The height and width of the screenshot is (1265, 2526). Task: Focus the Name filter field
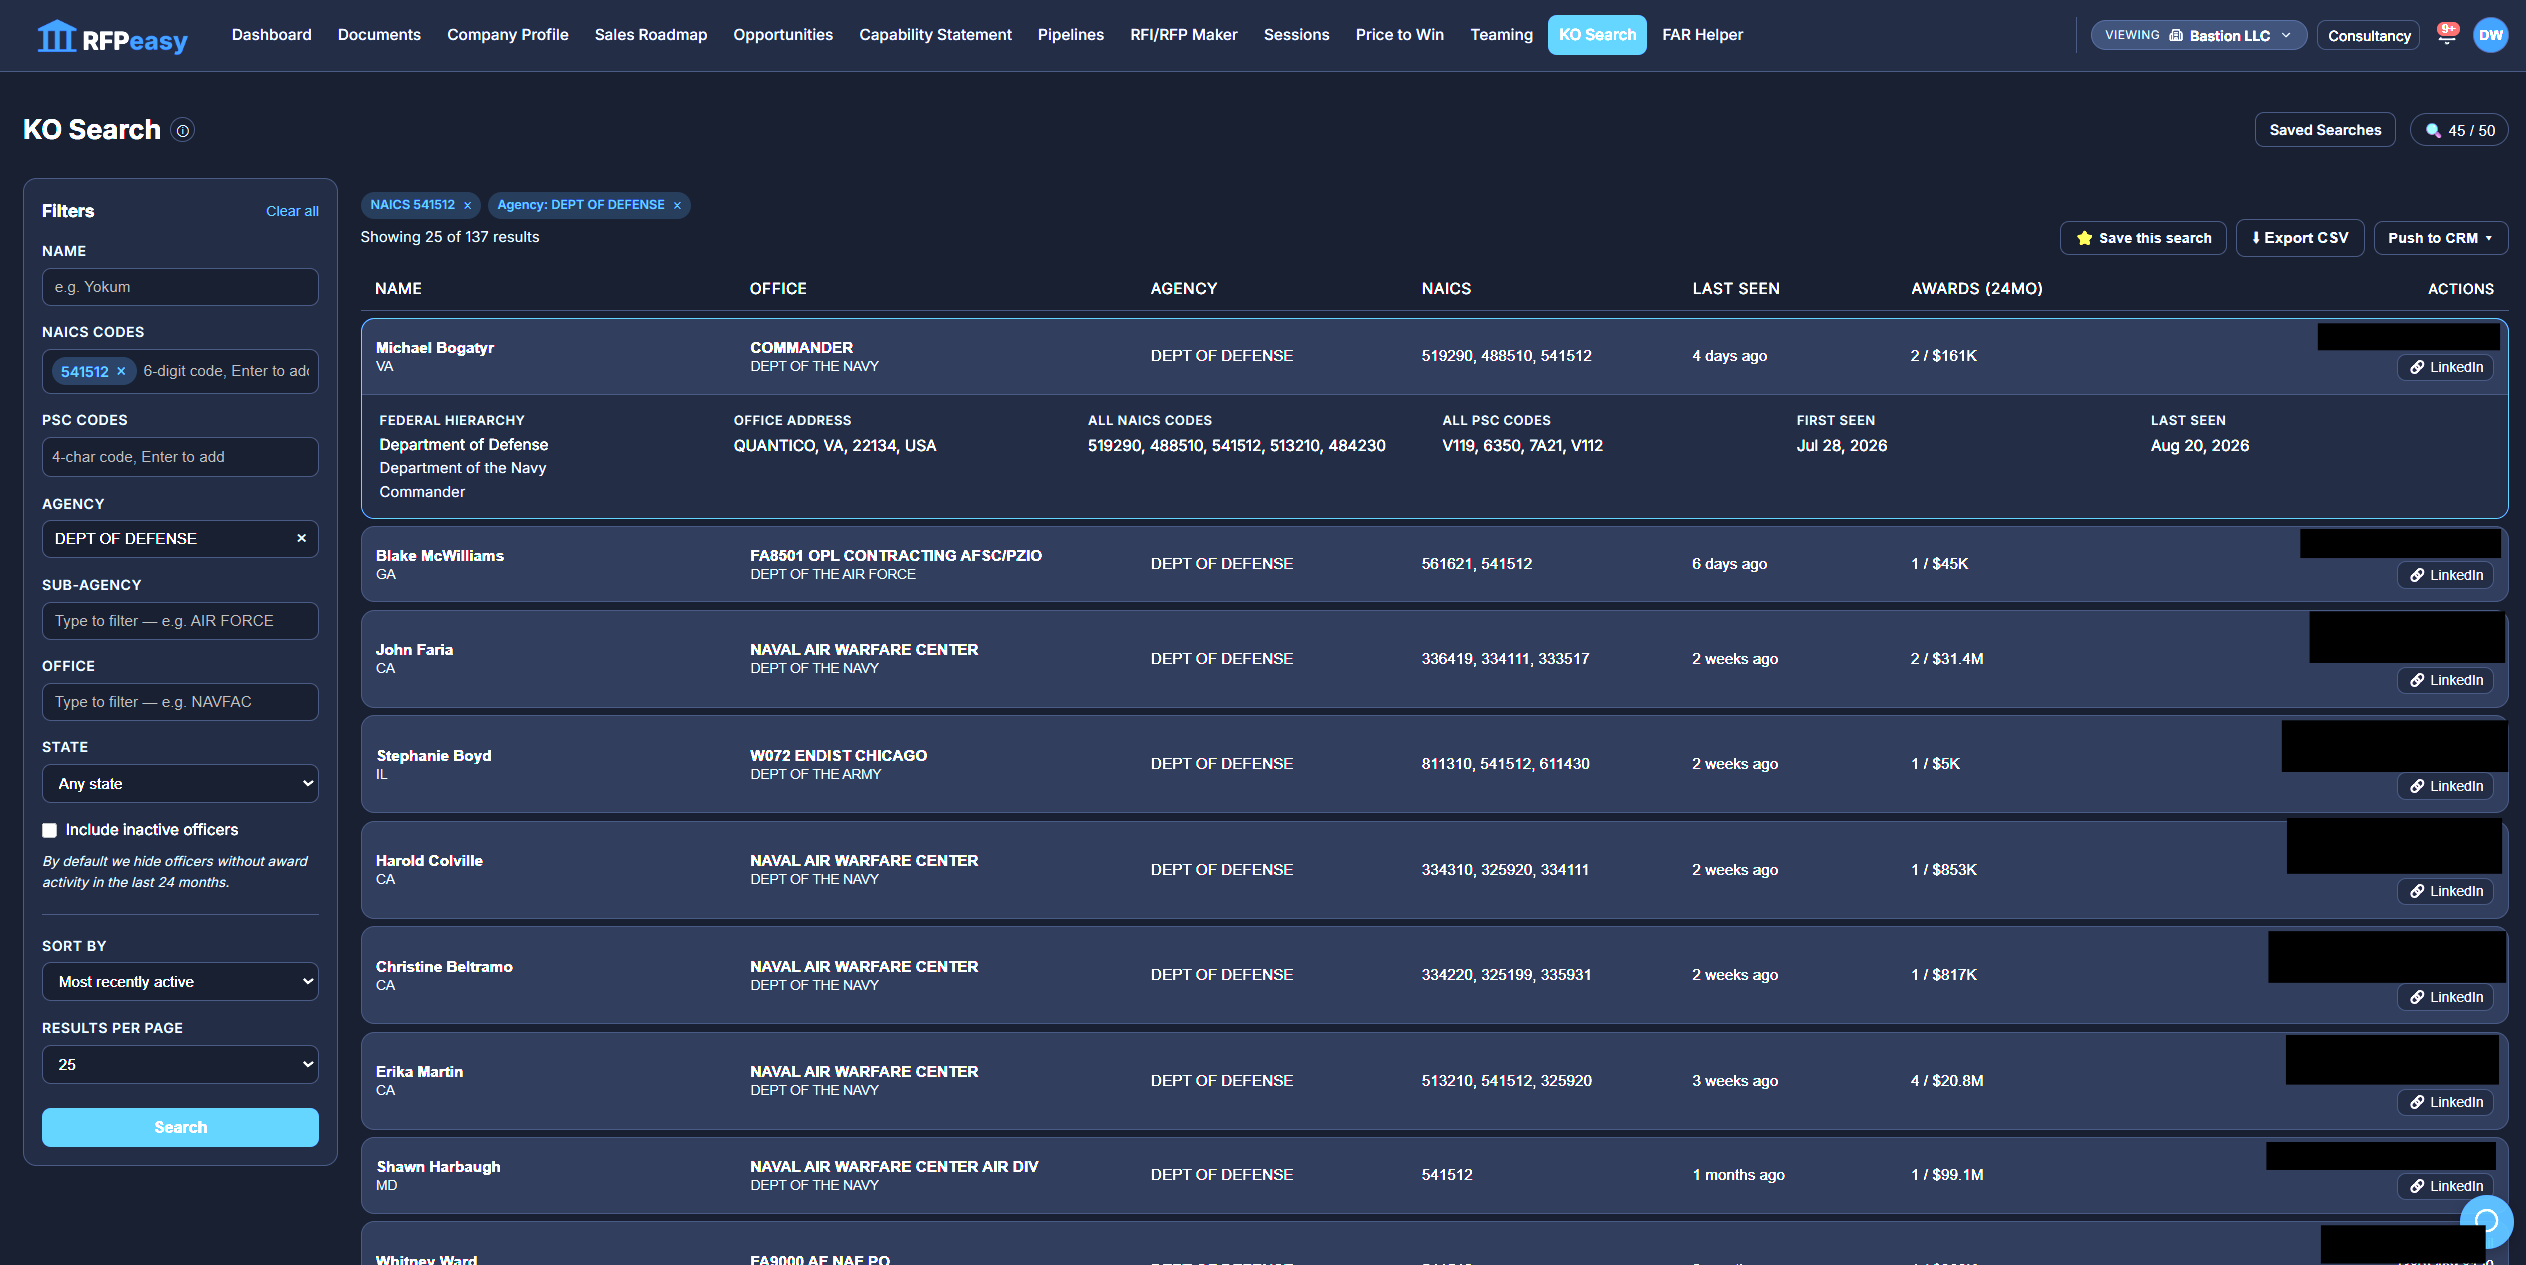click(180, 287)
